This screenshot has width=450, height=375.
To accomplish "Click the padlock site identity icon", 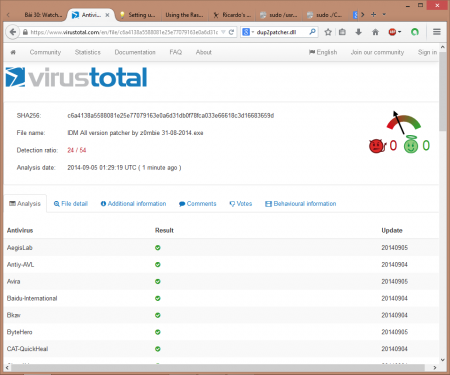I will [x=25, y=32].
